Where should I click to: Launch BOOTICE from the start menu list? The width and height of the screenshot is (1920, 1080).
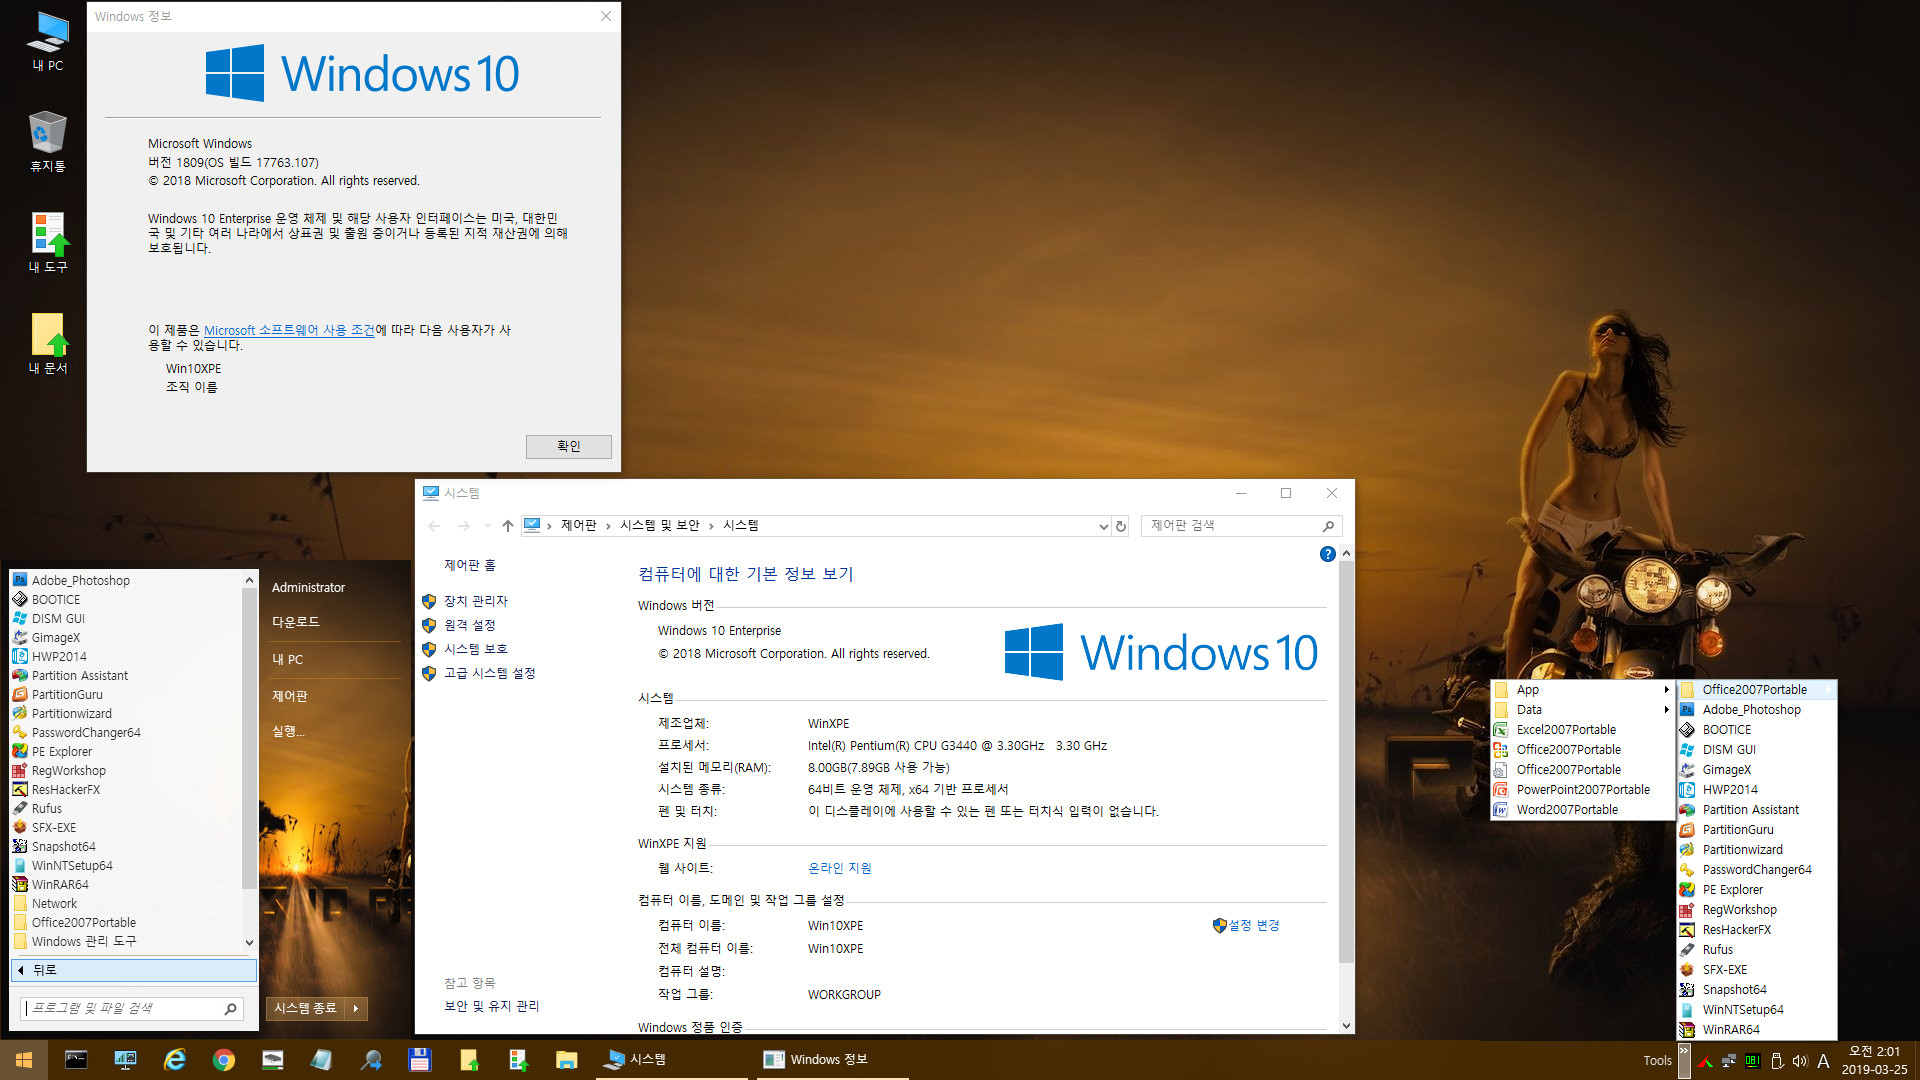[x=56, y=599]
